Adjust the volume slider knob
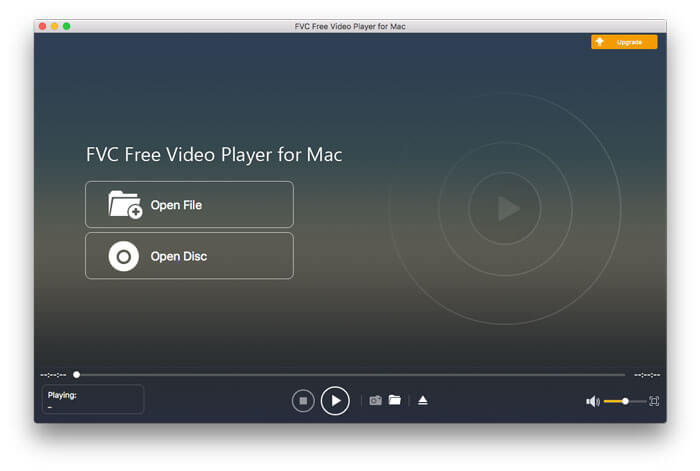The image size is (700, 471). [x=625, y=401]
